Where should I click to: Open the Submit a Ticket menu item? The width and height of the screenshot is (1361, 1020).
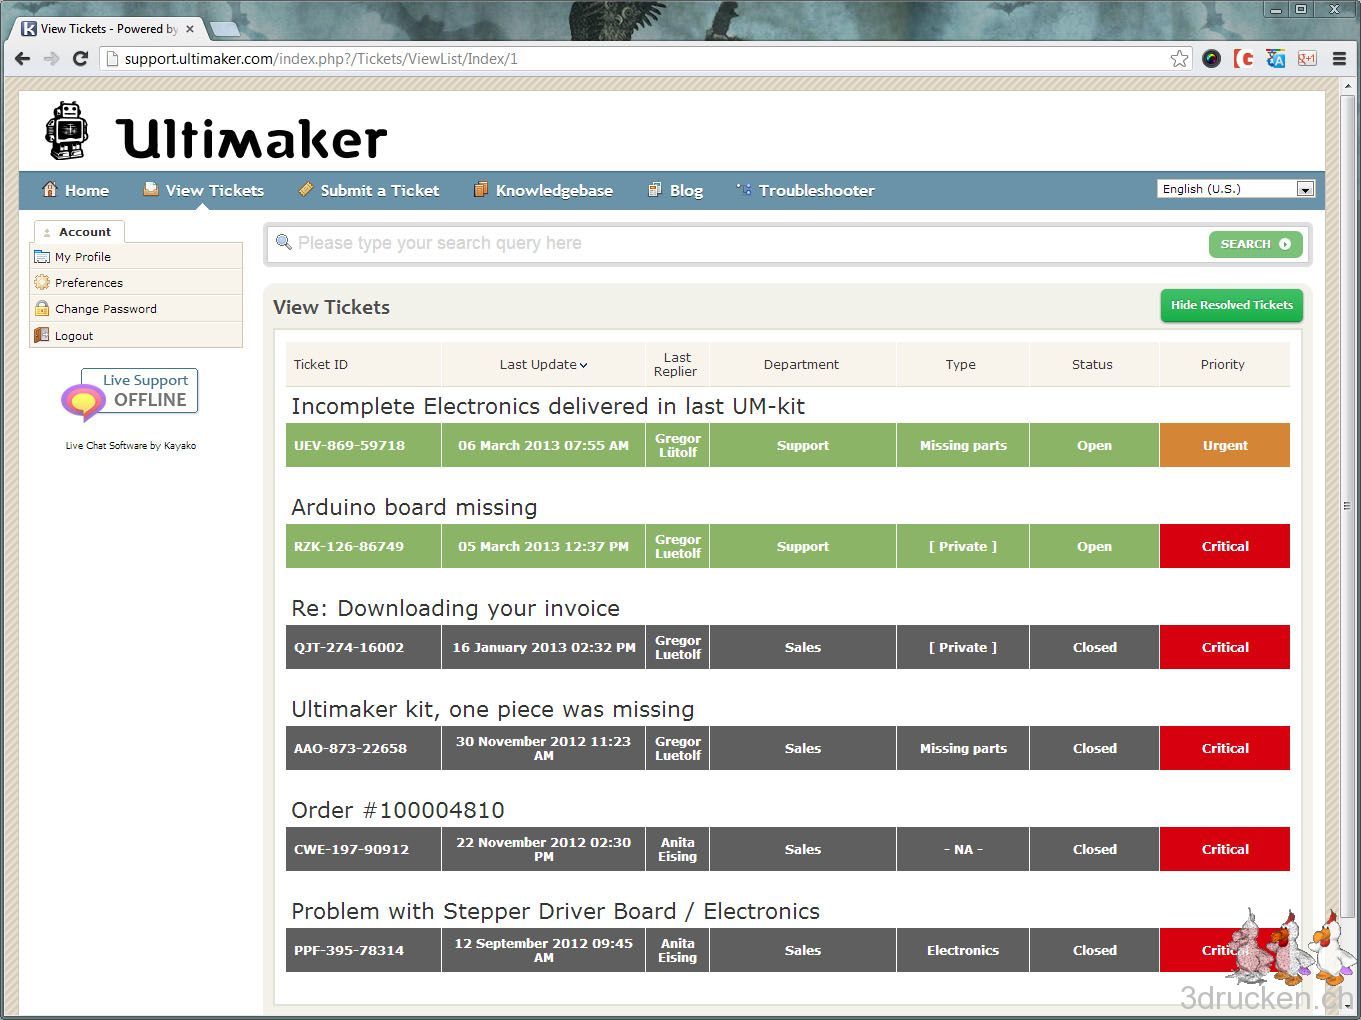(x=369, y=190)
